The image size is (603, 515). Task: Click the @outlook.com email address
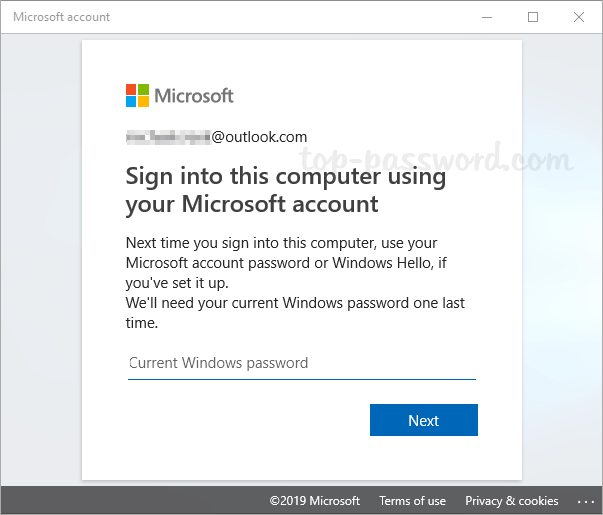(x=259, y=137)
